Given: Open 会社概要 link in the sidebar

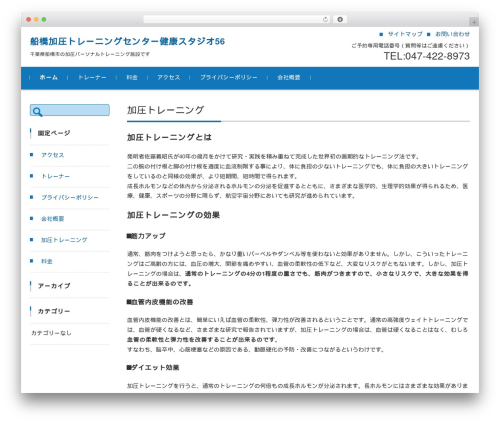Looking at the screenshot, I should click(x=52, y=219).
